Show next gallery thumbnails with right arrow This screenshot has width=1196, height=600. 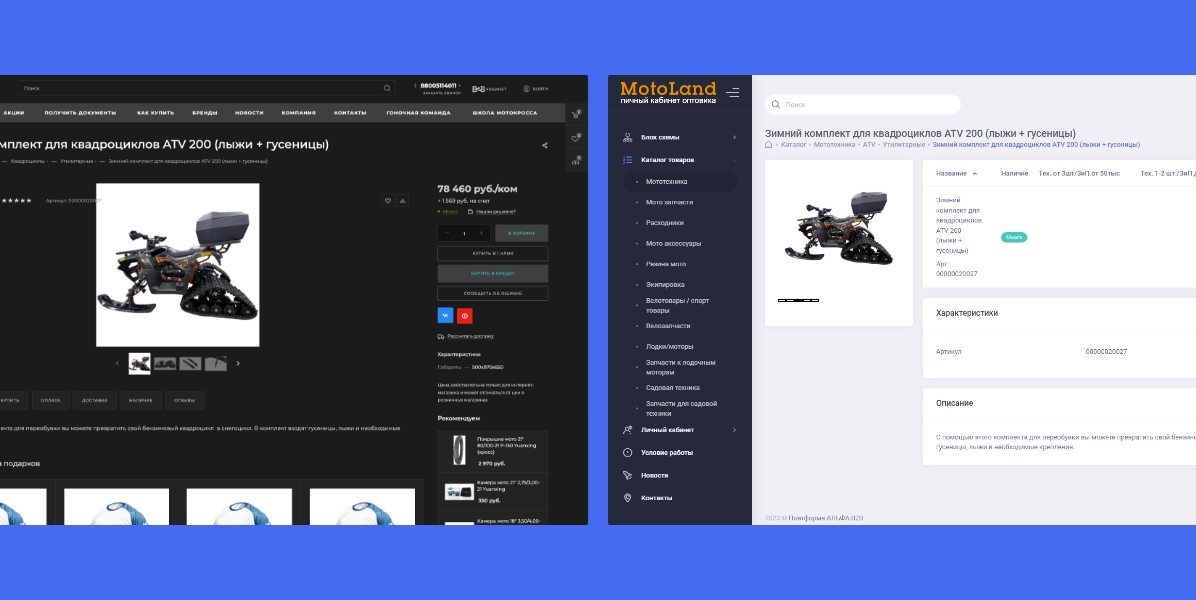coord(238,364)
